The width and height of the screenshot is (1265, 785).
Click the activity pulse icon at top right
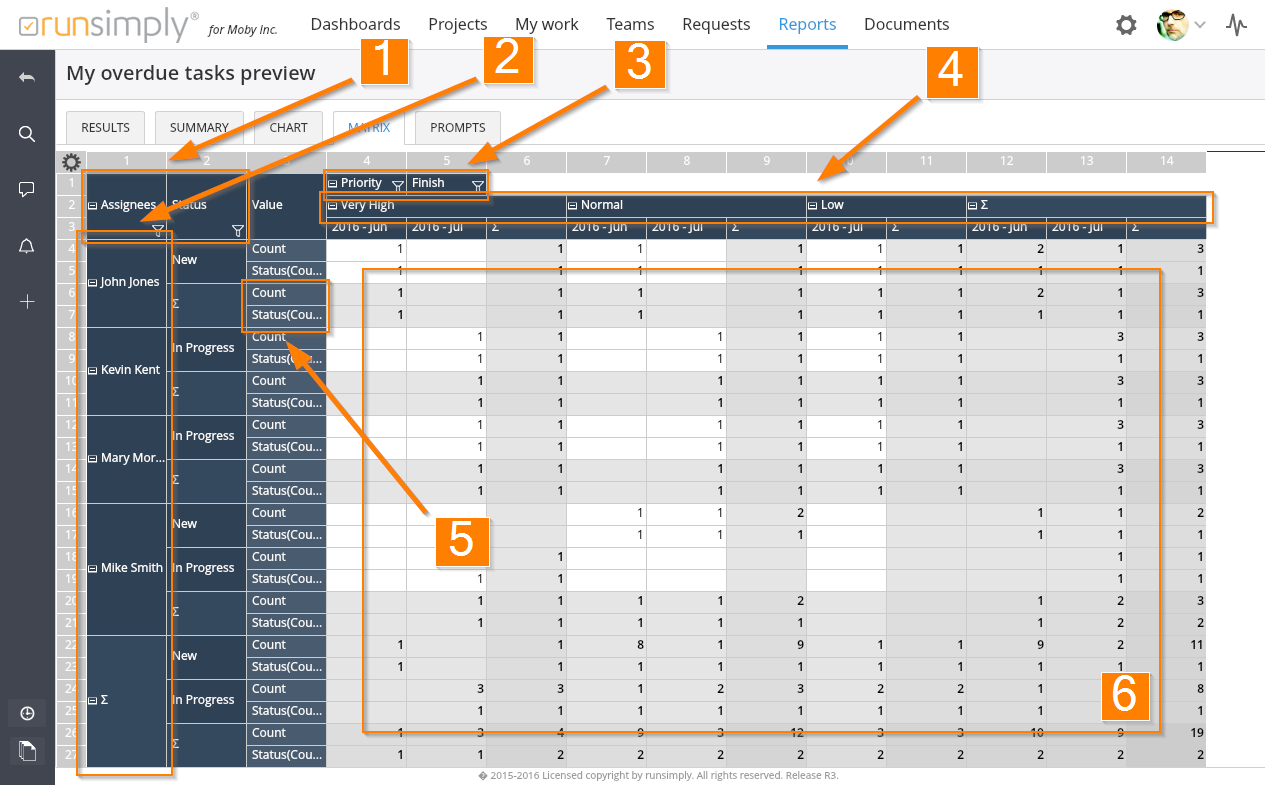[x=1237, y=25]
